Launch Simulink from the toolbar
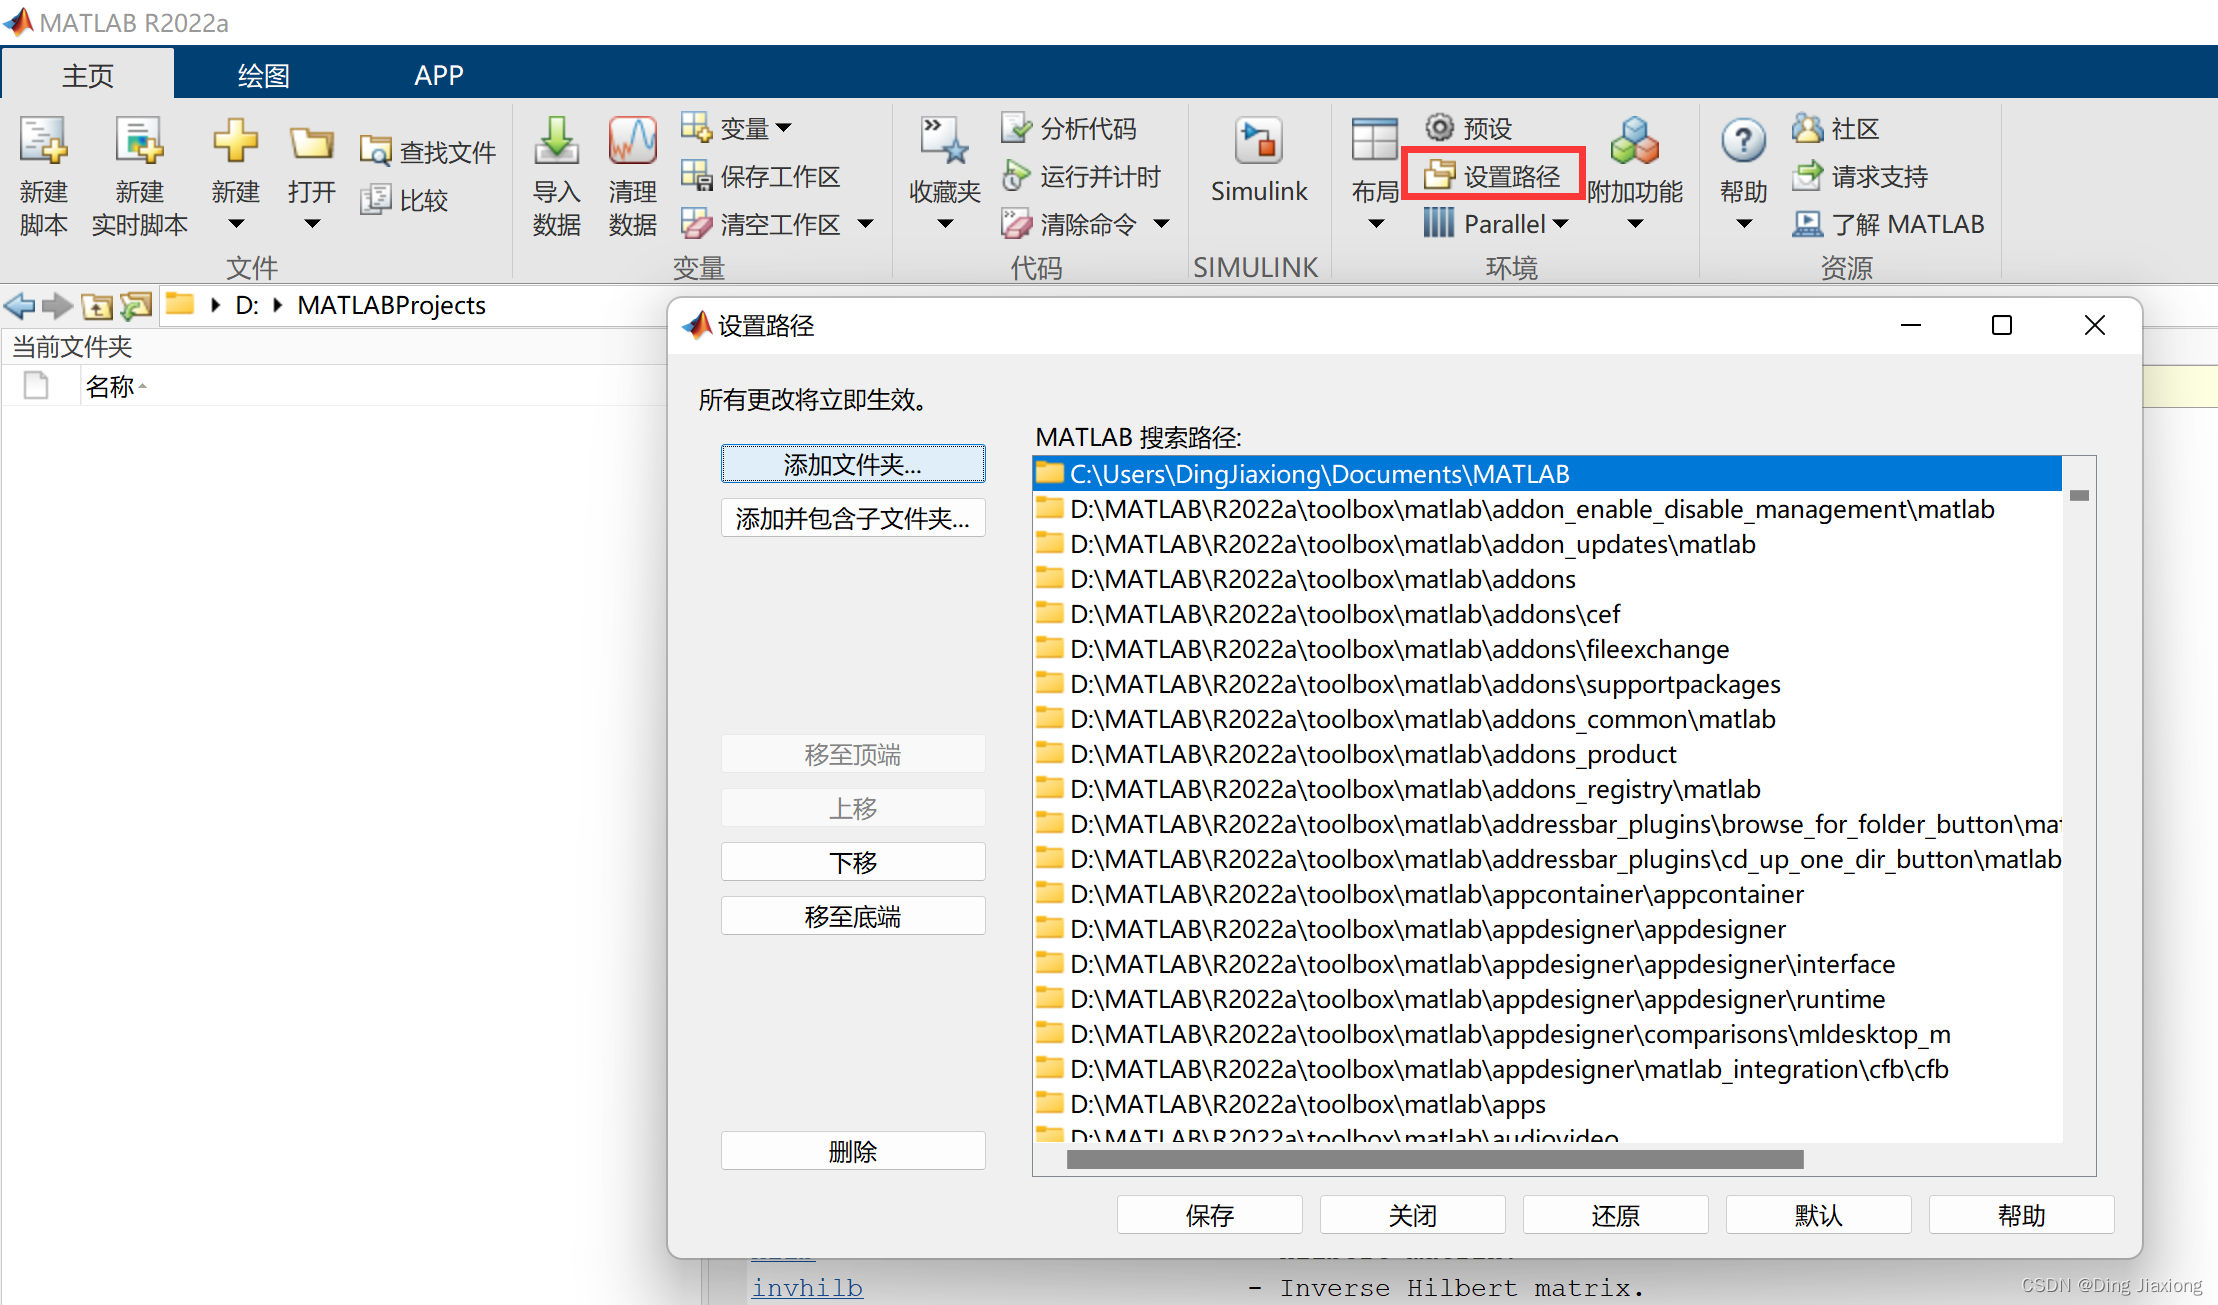 point(1258,142)
